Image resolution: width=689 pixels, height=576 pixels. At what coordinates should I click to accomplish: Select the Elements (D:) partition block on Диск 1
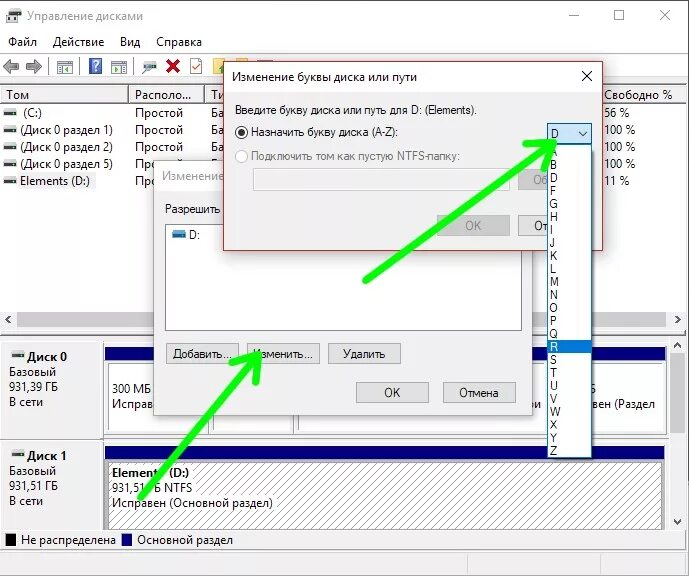[x=384, y=496]
